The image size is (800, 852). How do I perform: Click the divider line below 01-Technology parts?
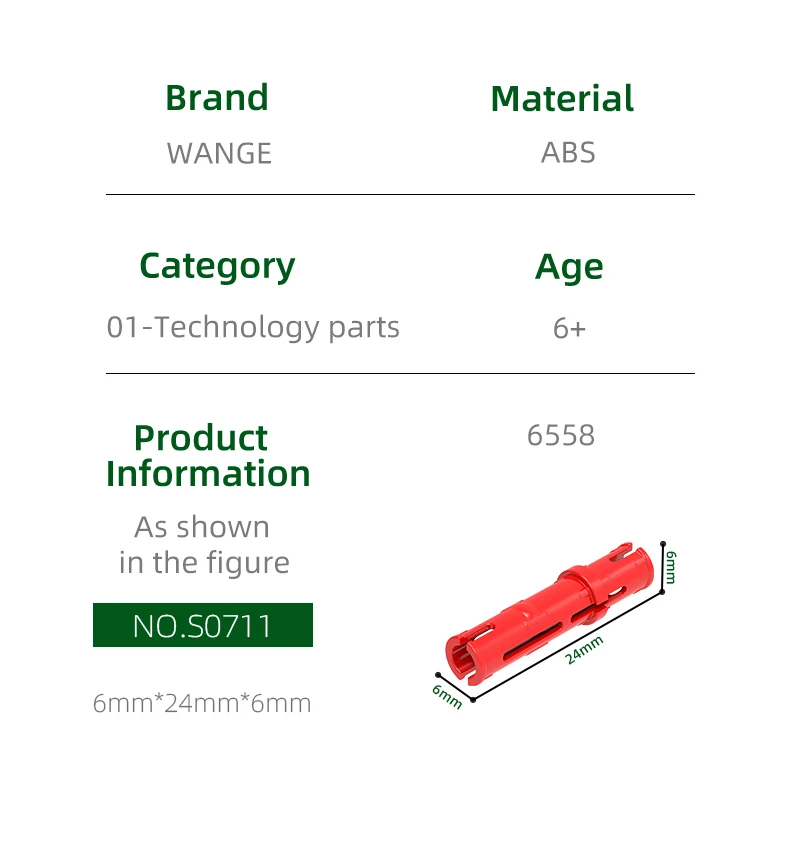pyautogui.click(x=400, y=373)
